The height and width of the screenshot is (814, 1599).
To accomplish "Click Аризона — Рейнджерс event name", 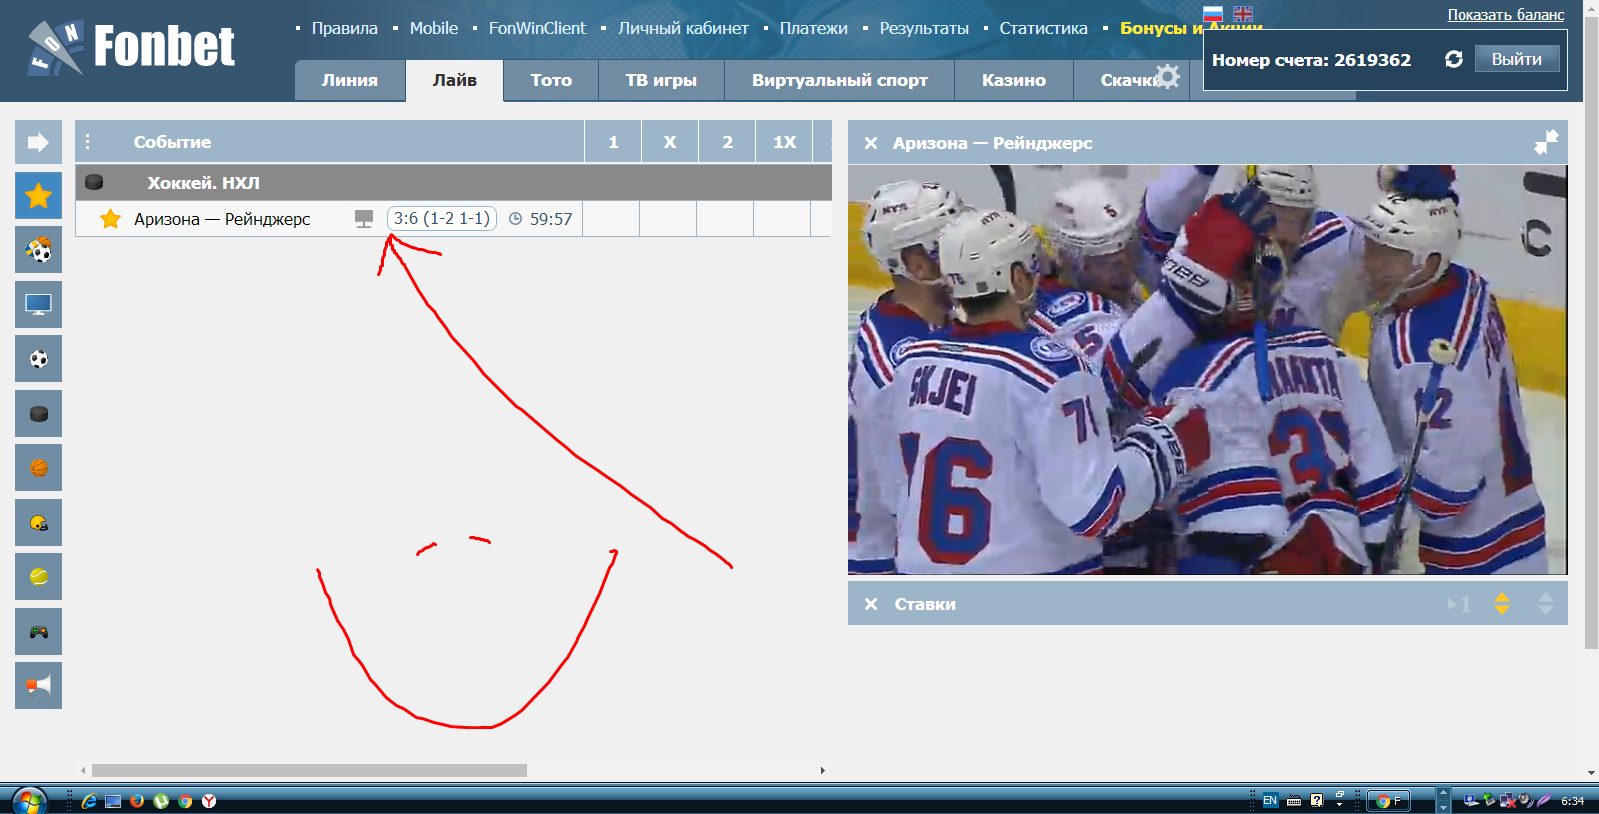I will tap(222, 219).
